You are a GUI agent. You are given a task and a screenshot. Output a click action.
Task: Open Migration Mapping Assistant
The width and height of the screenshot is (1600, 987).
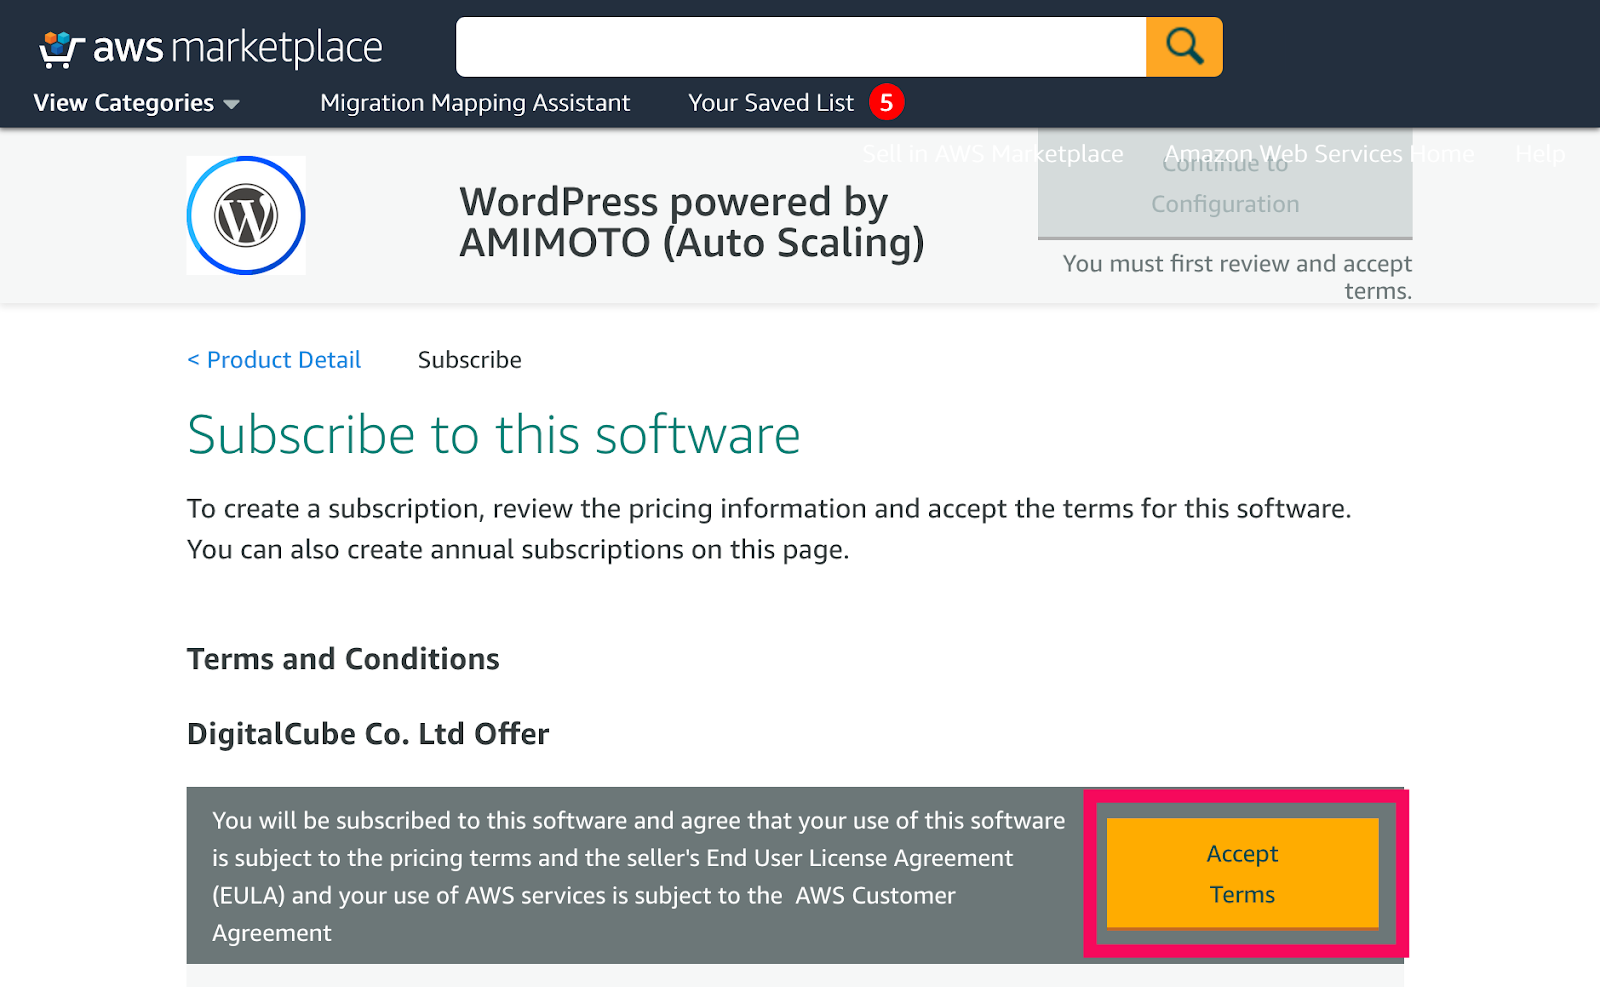pos(475,103)
